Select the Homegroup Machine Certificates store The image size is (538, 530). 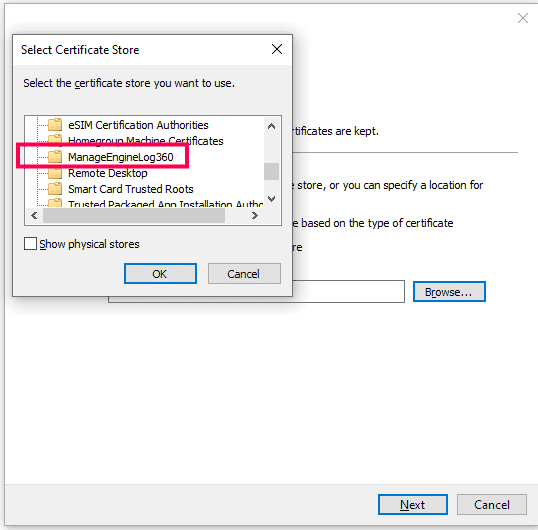point(145,141)
